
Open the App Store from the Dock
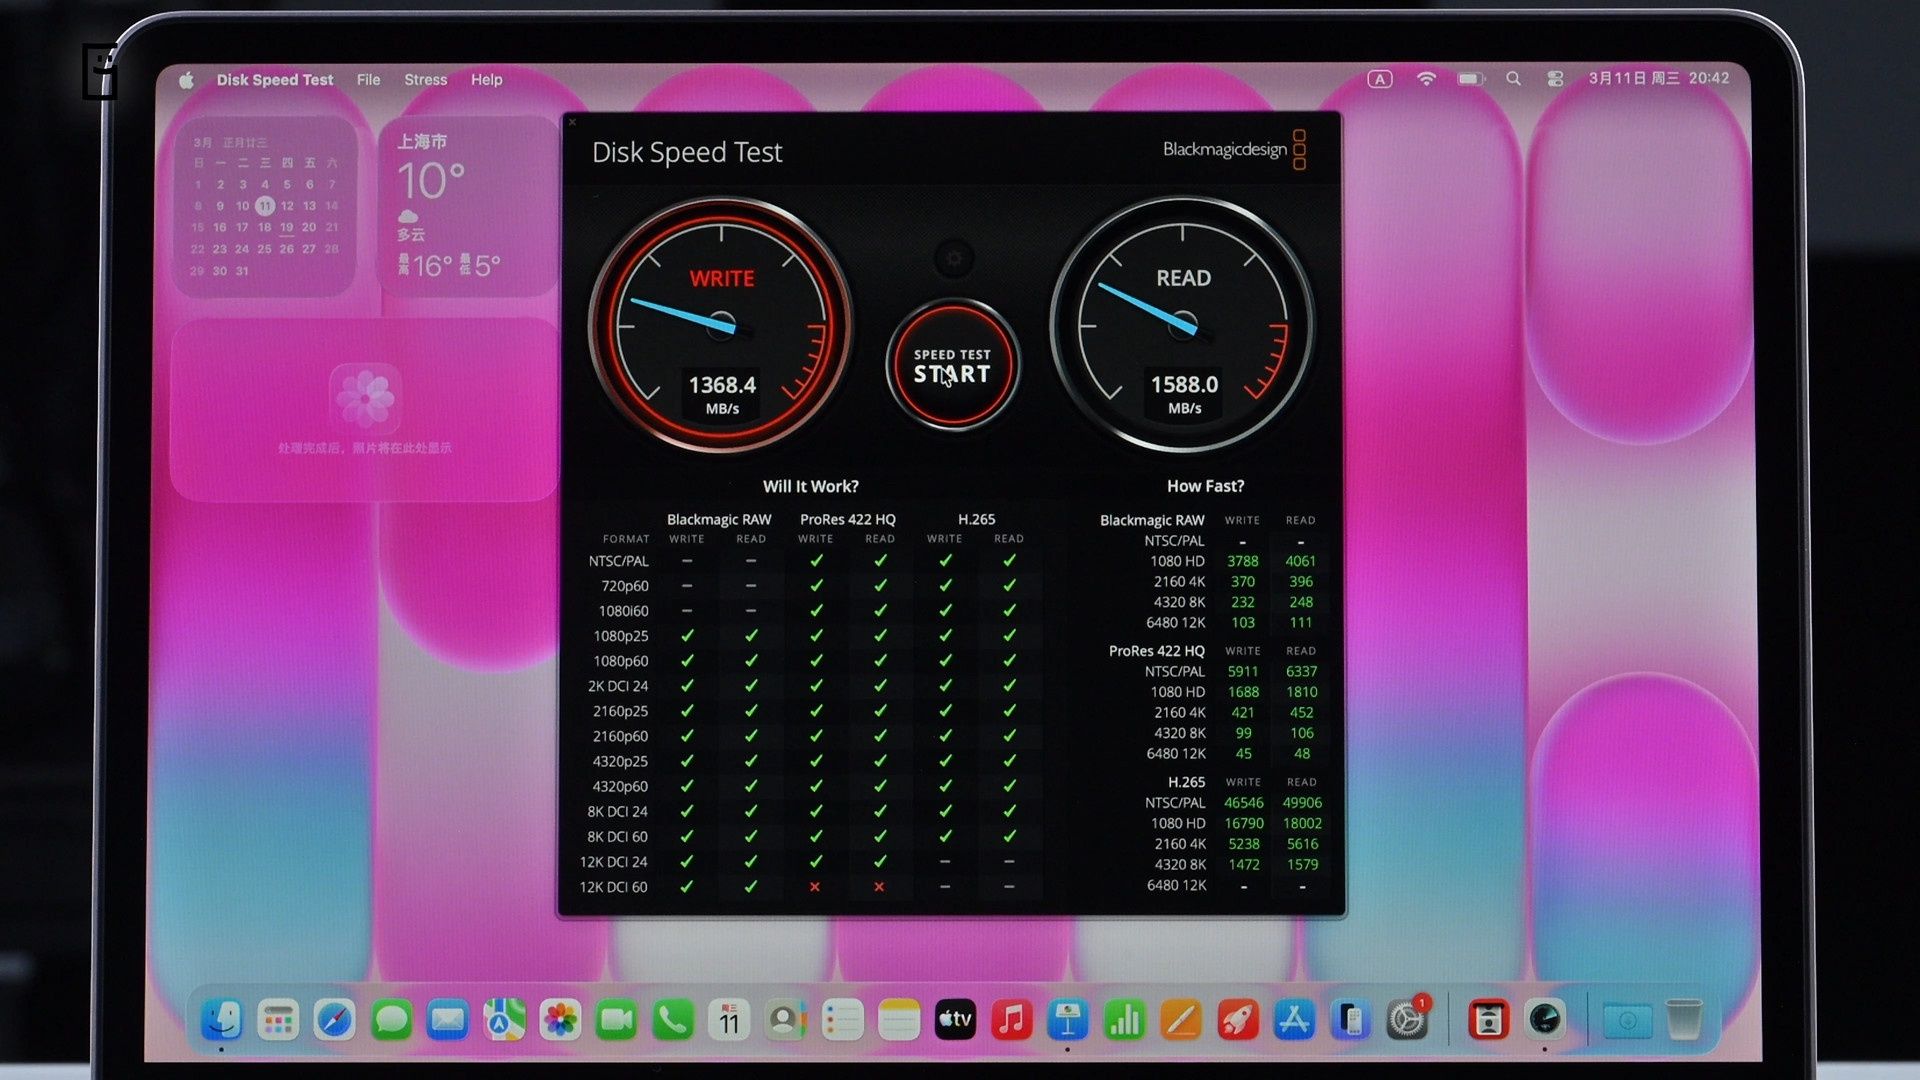click(x=1294, y=1020)
